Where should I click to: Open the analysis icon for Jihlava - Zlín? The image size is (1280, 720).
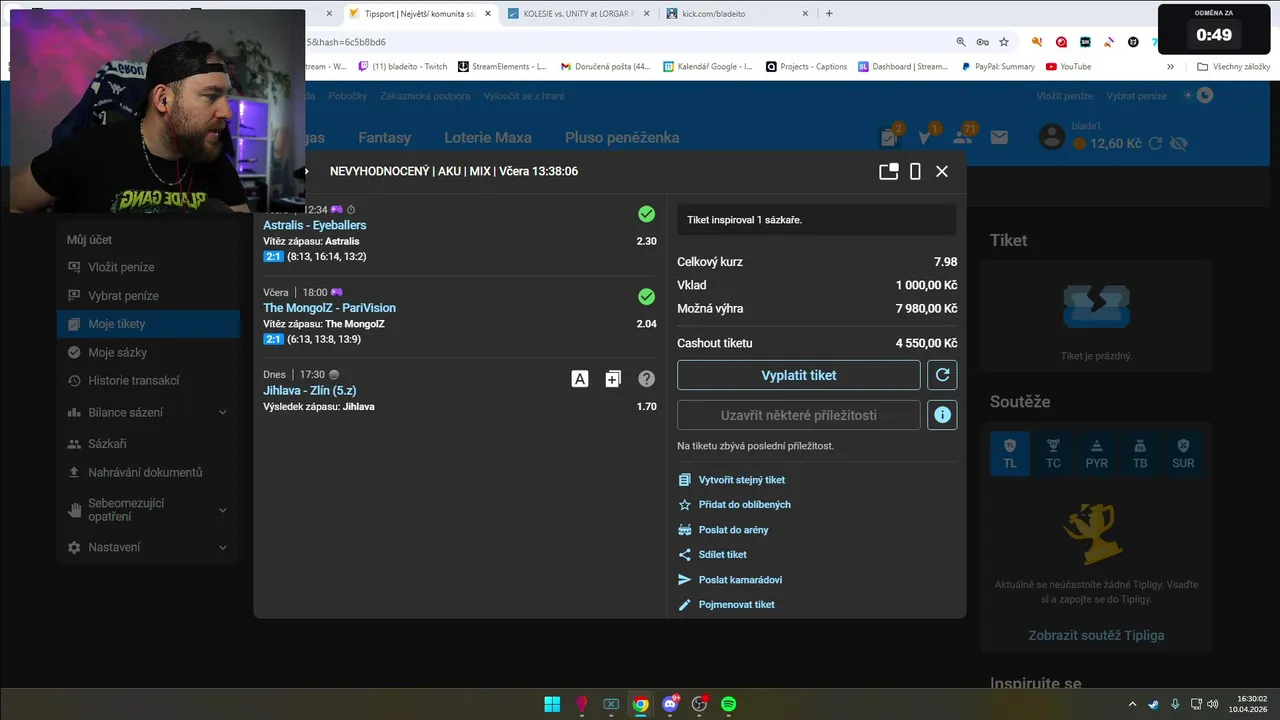pos(580,379)
